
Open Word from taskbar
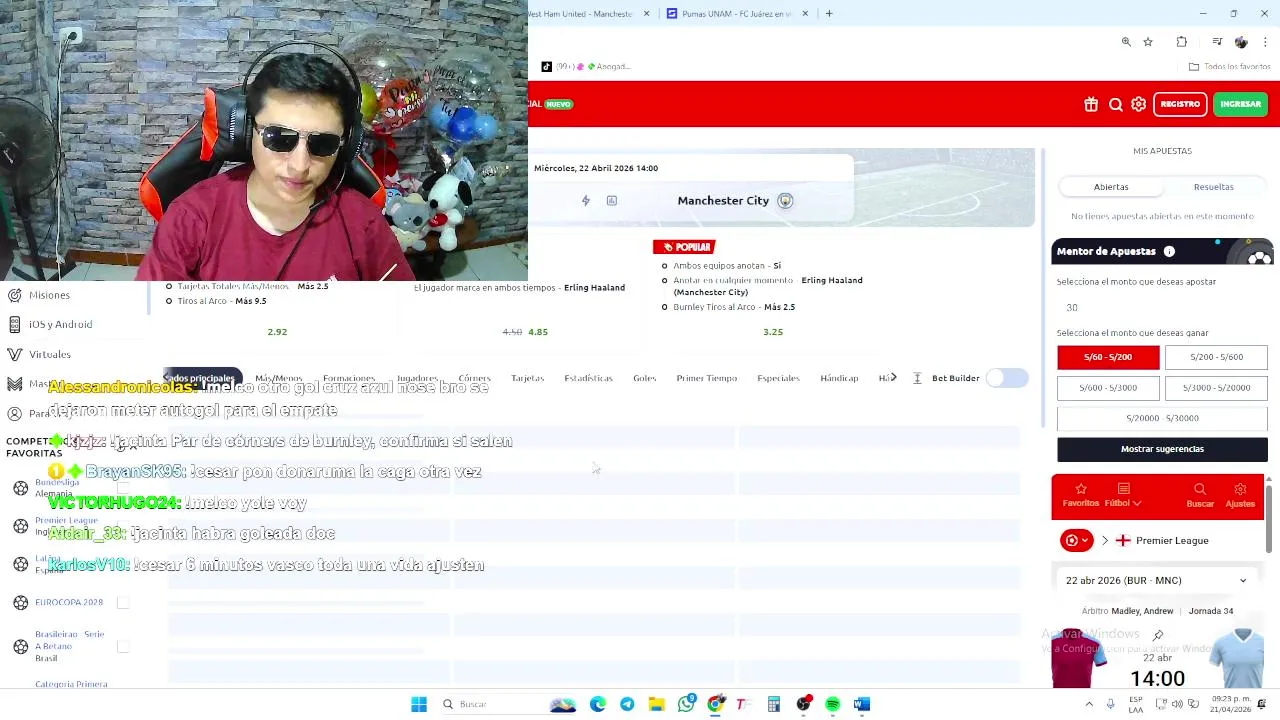tap(862, 705)
